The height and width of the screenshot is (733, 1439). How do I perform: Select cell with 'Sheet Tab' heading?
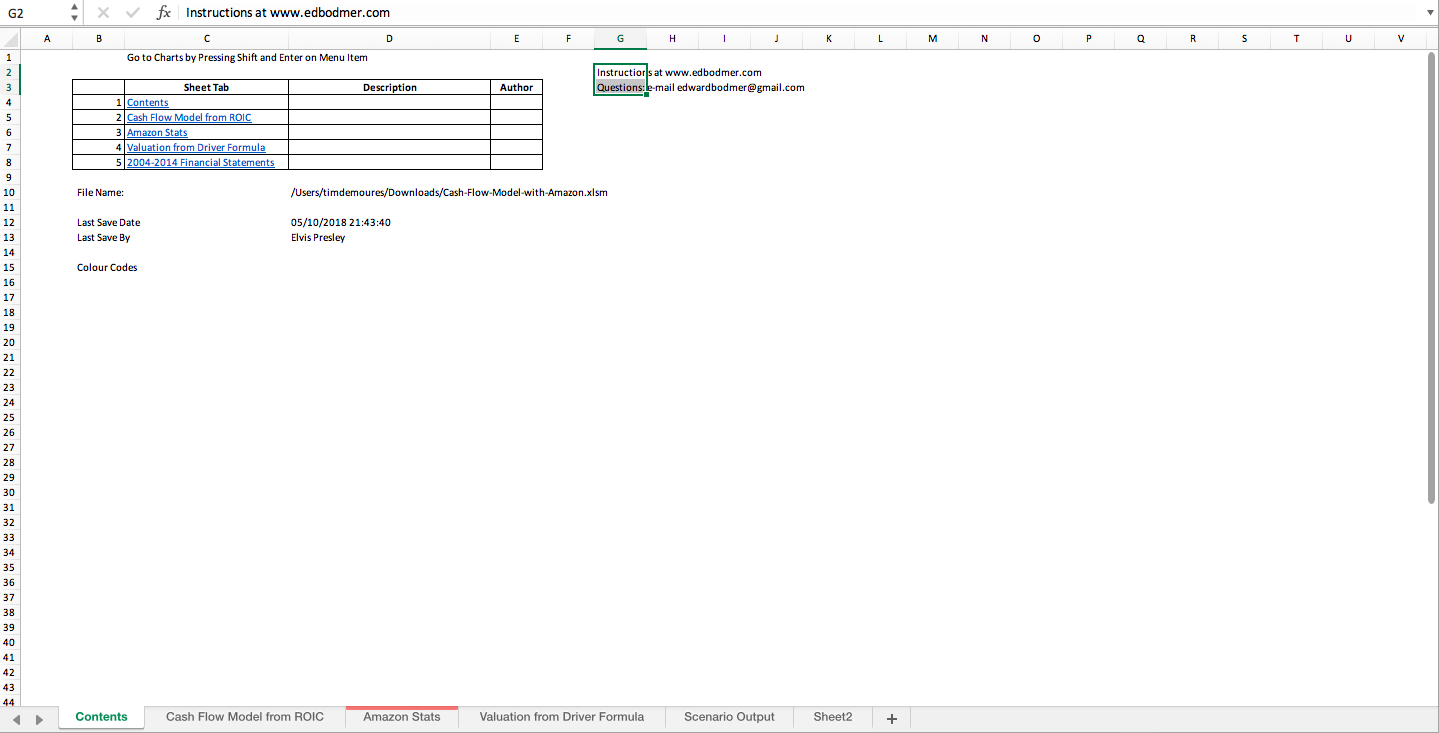[x=206, y=88]
